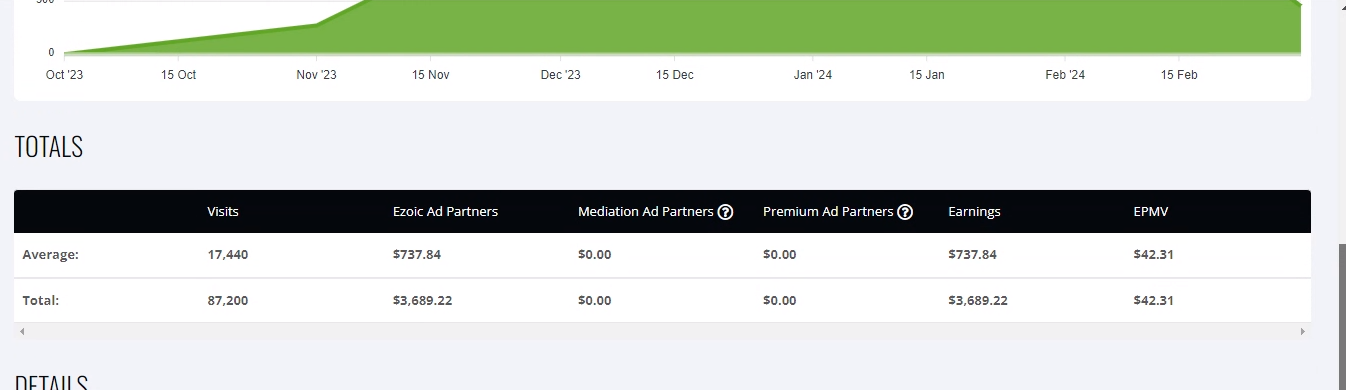The image size is (1346, 390).
Task: Click the Mediation Ad Partners help icon
Action: click(726, 212)
